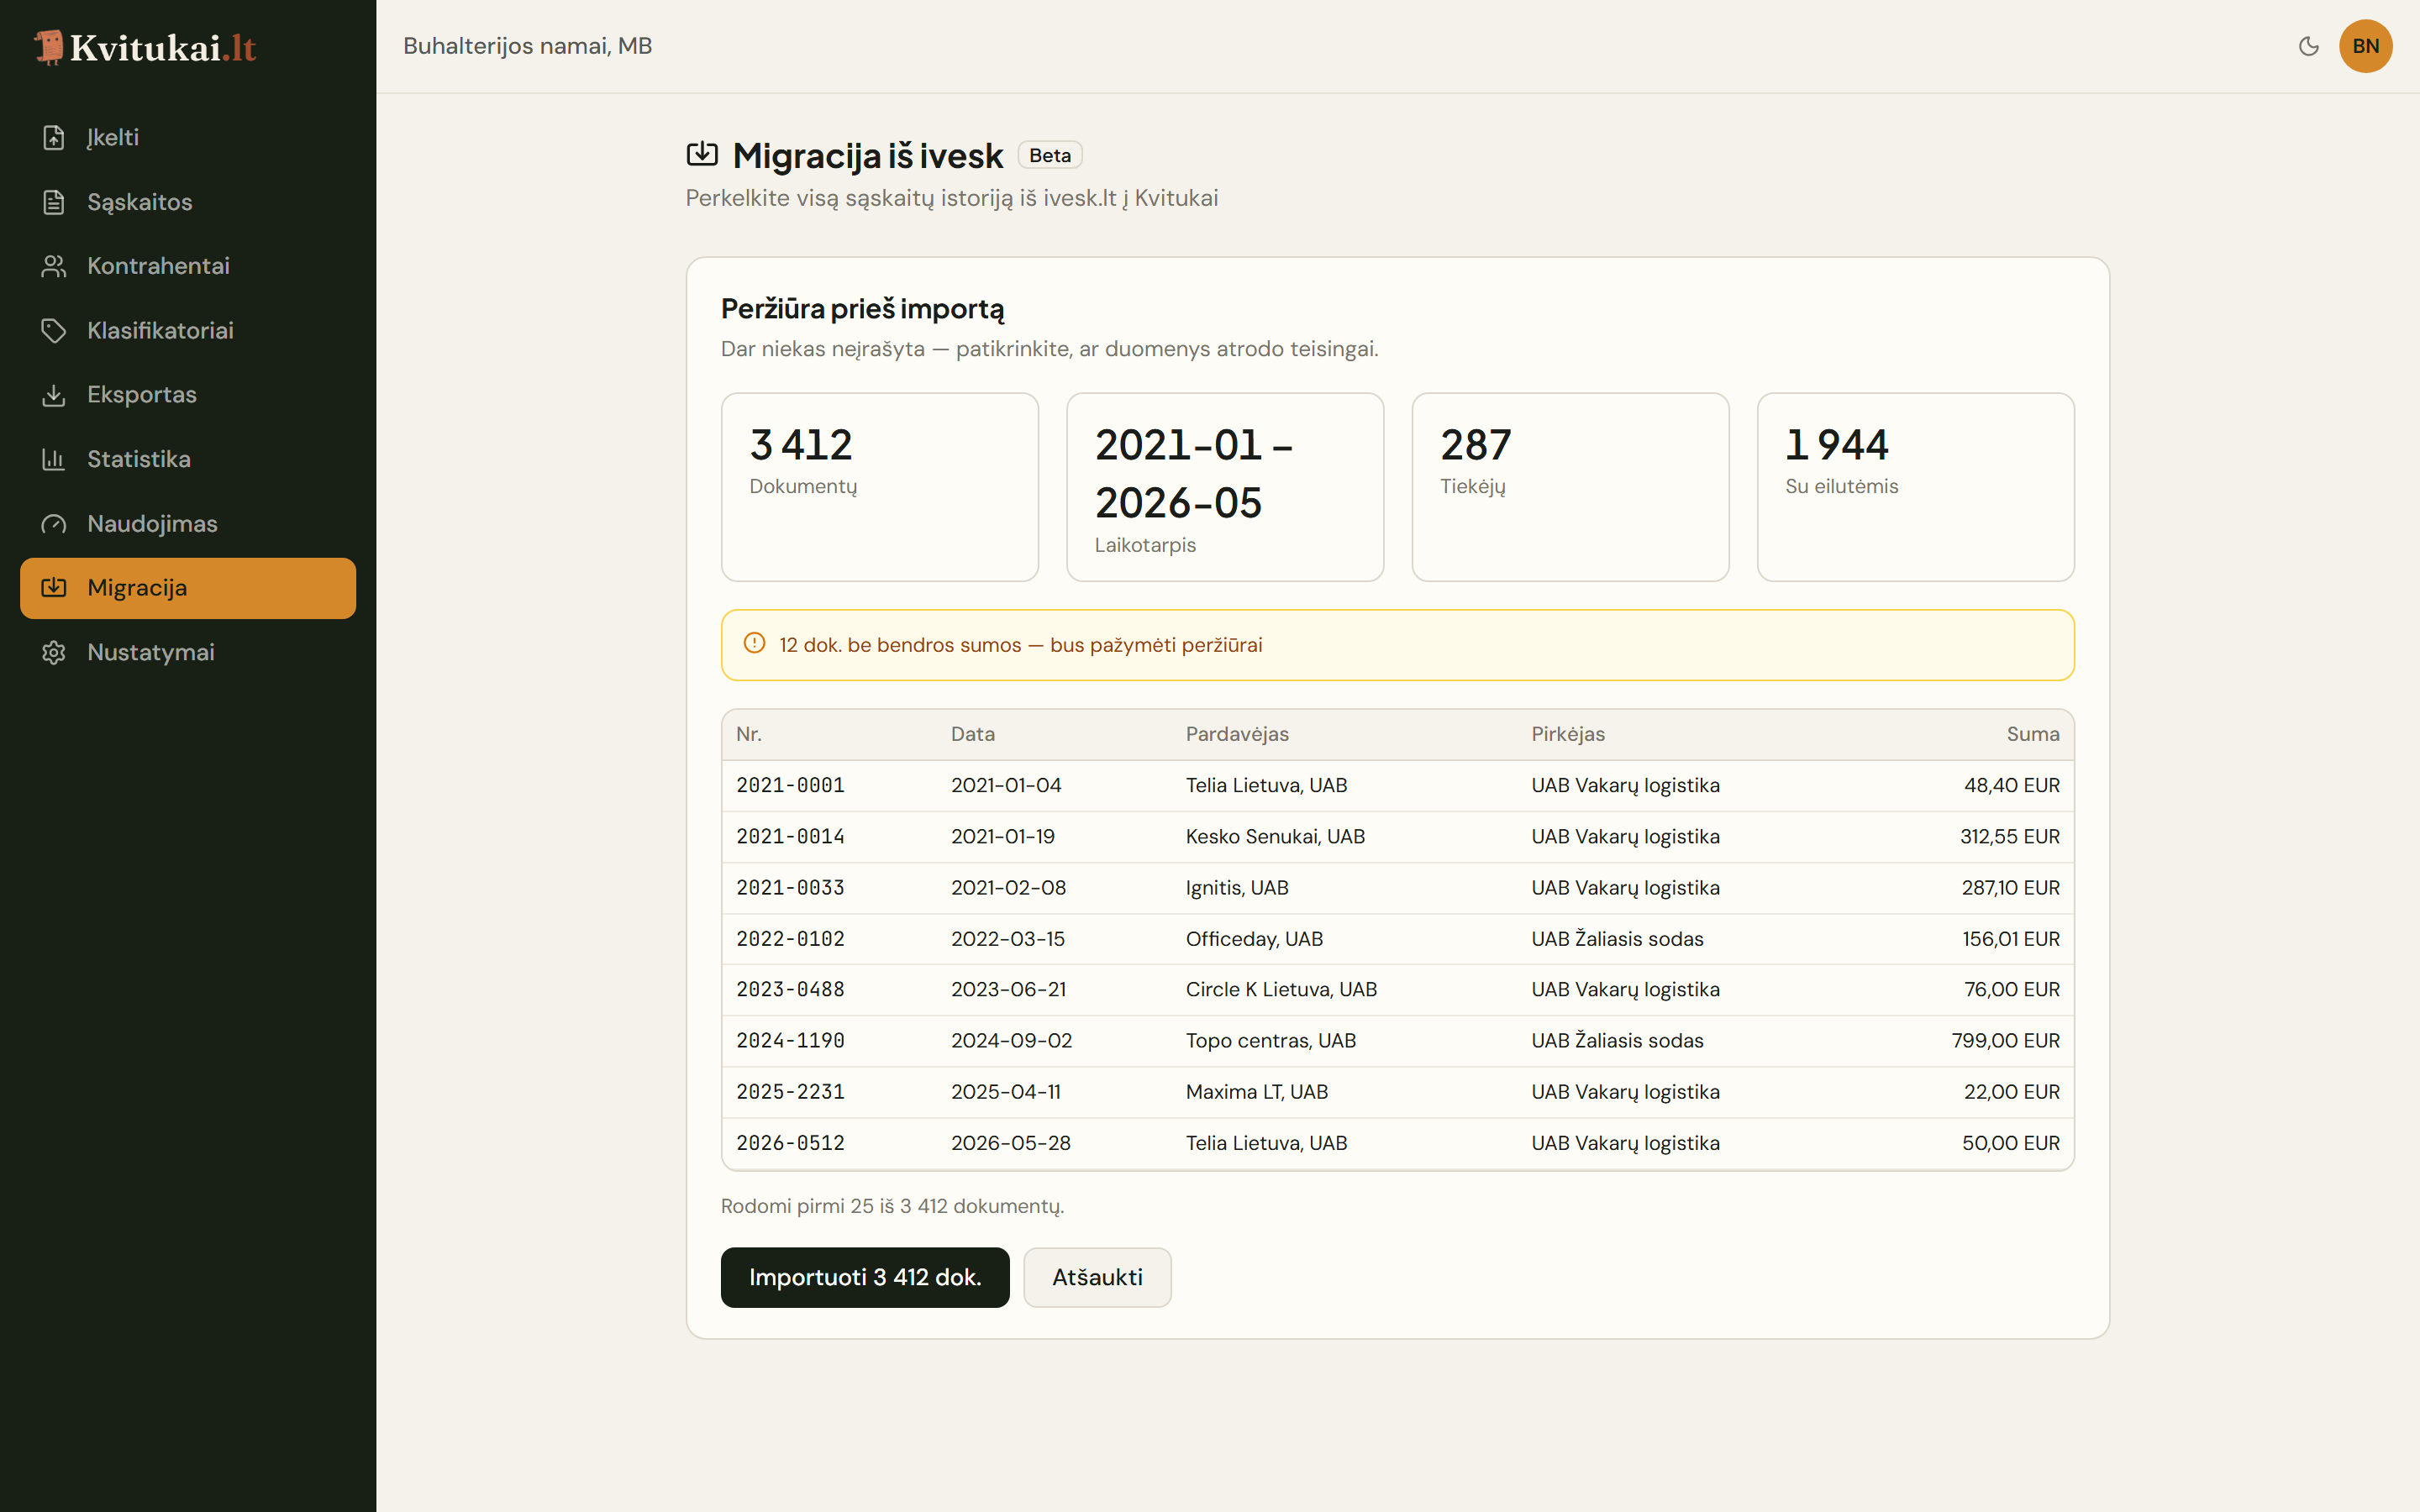Click the 287 Tiekėjų stat card
Viewport: 2420px width, 1512px height.
point(1570,487)
